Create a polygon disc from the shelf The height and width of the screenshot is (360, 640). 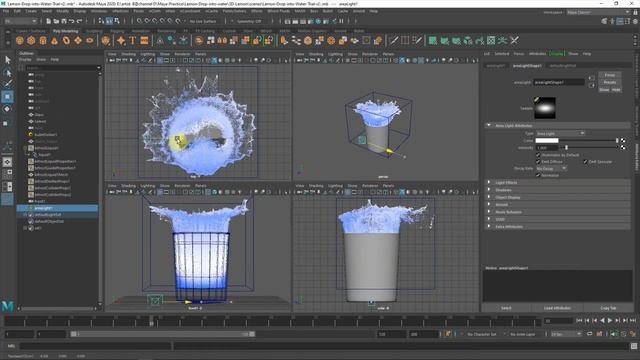pos(90,40)
